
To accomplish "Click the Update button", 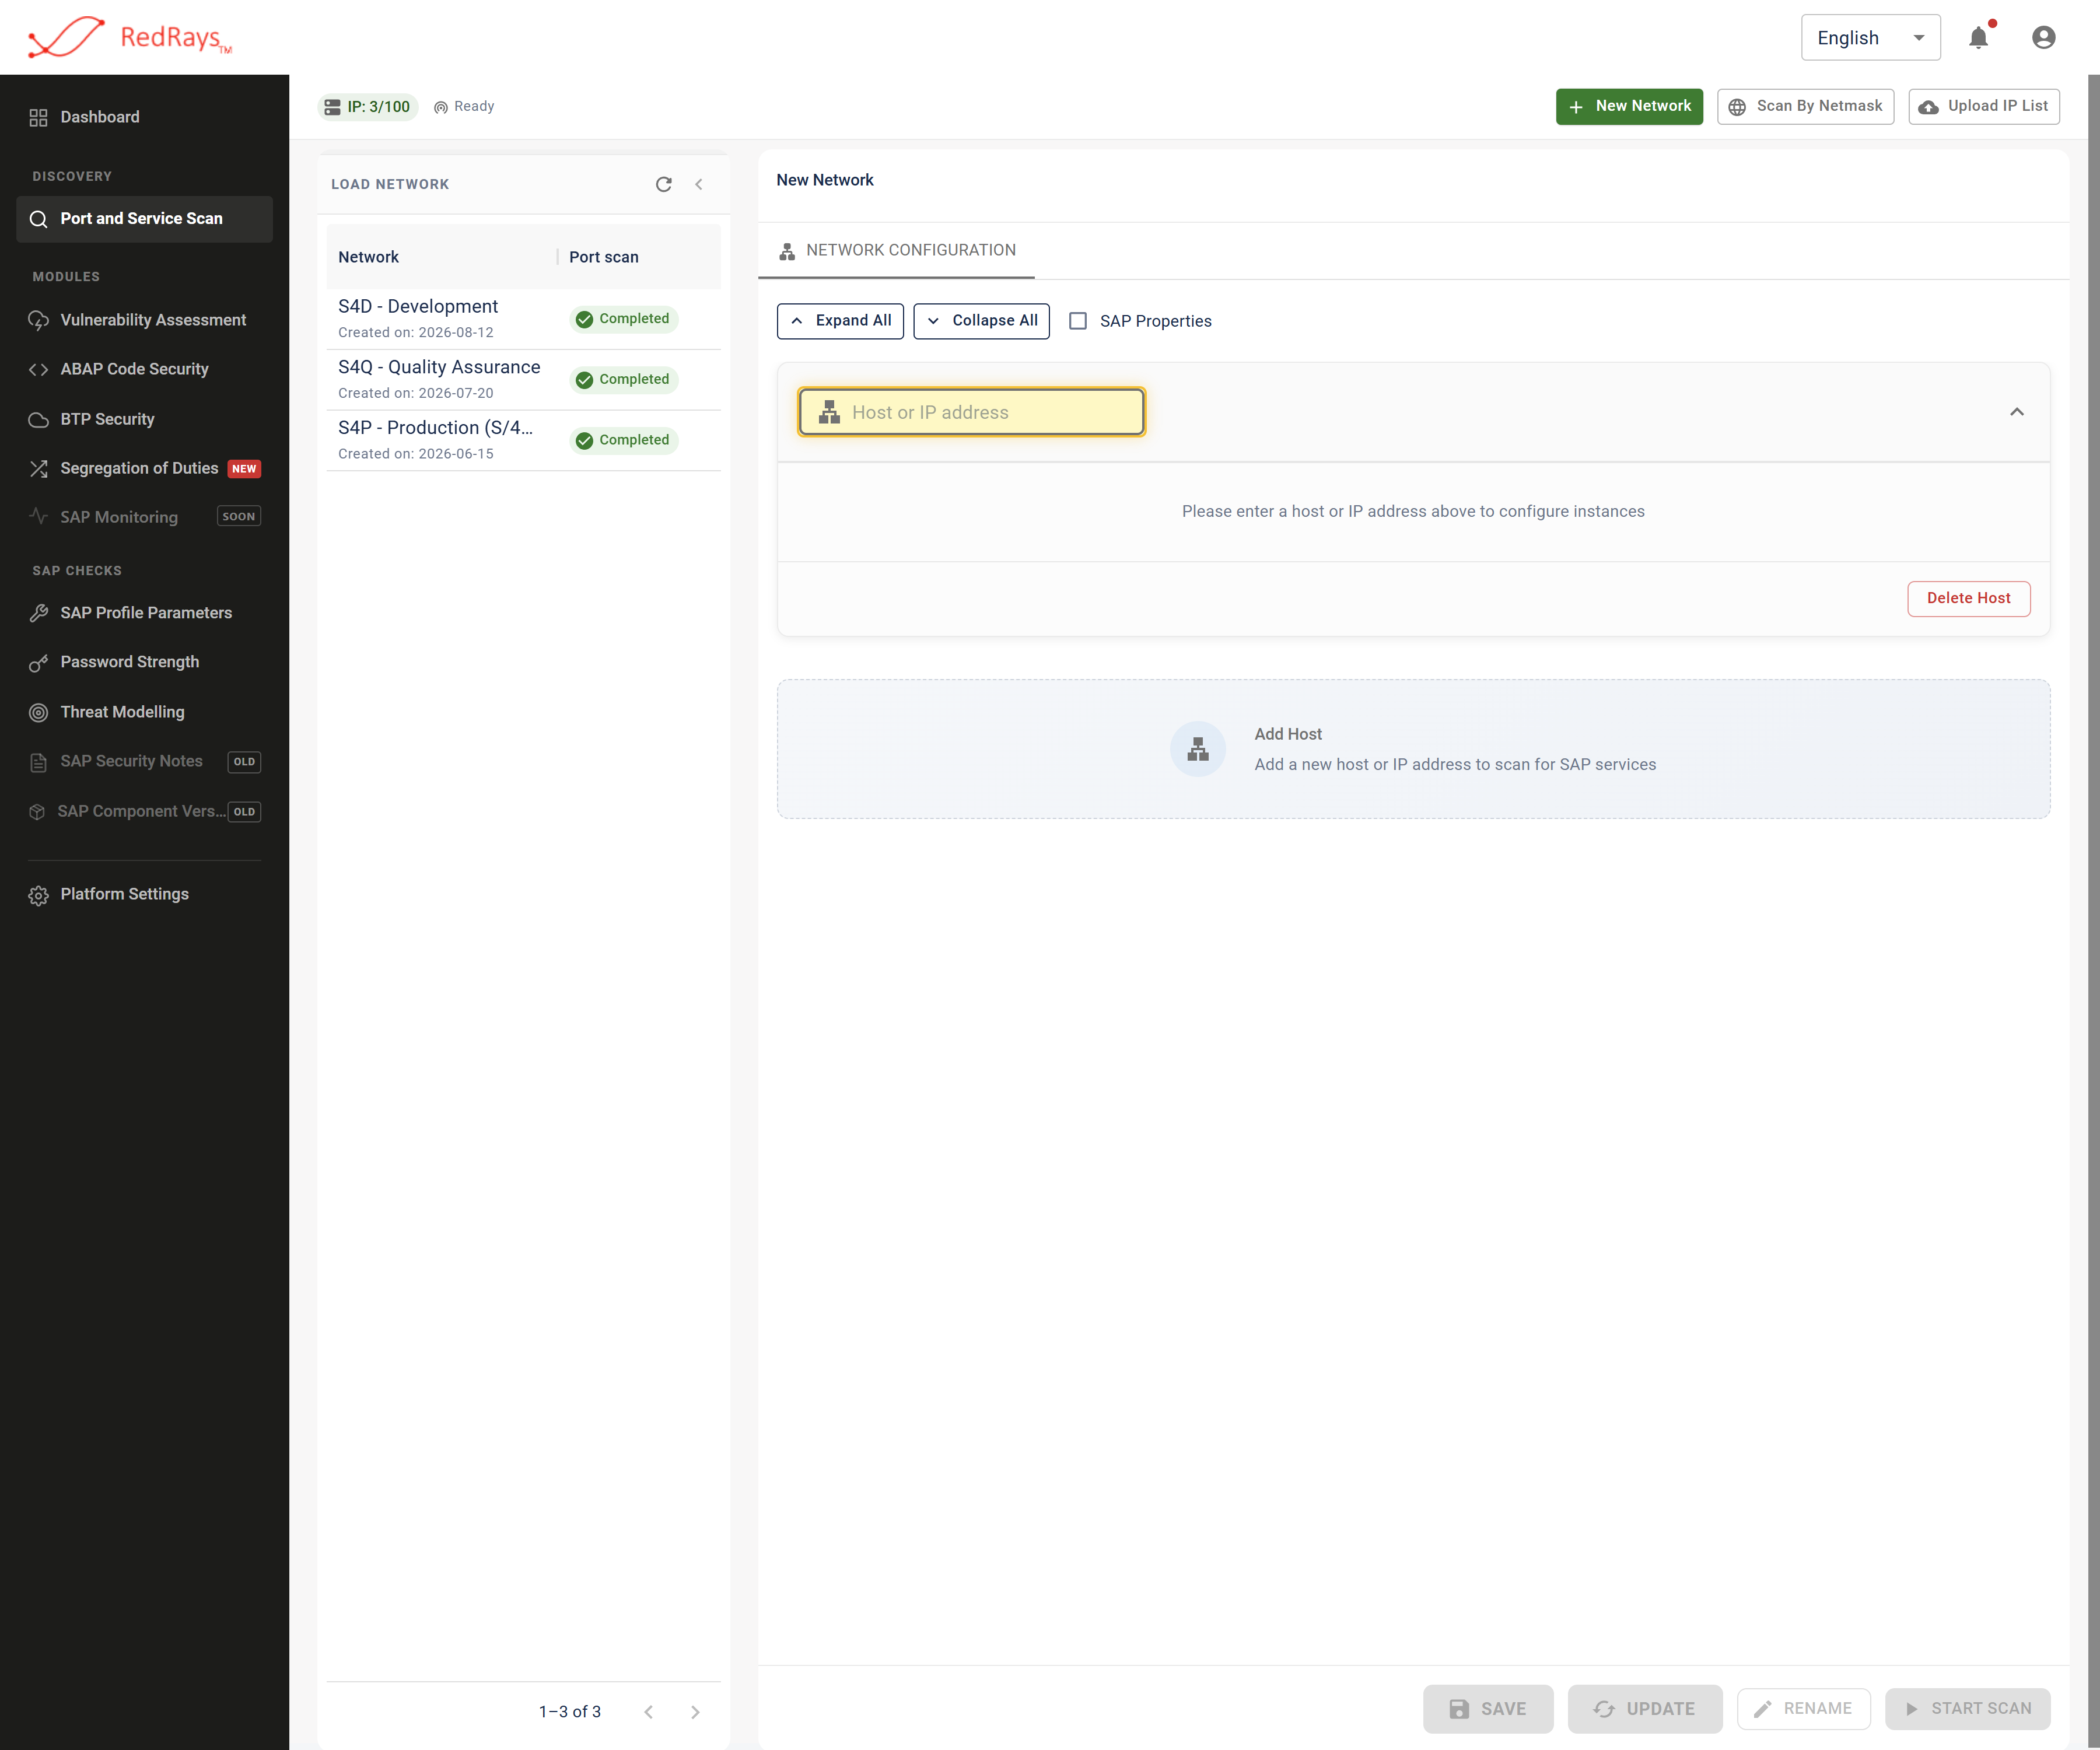I will click(1645, 1709).
